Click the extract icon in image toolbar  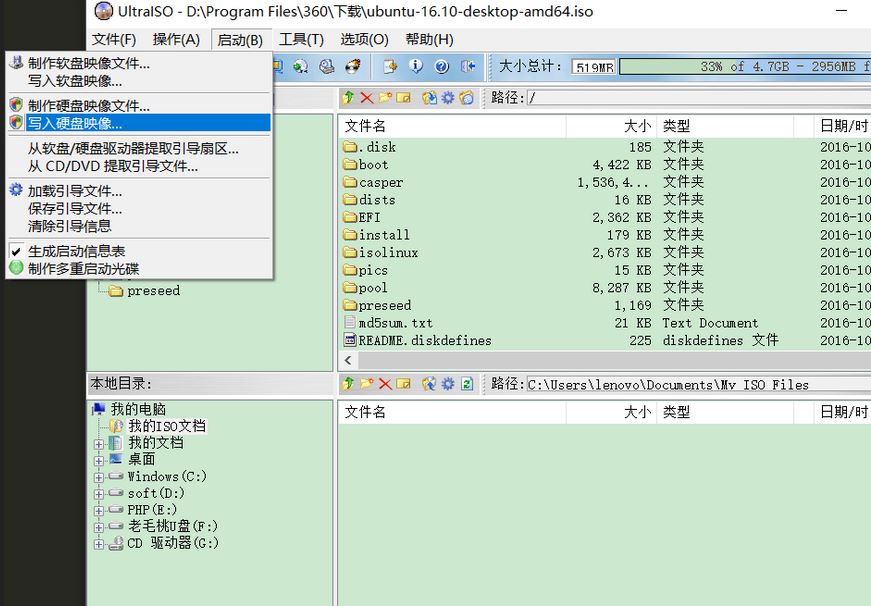pyautogui.click(x=429, y=98)
